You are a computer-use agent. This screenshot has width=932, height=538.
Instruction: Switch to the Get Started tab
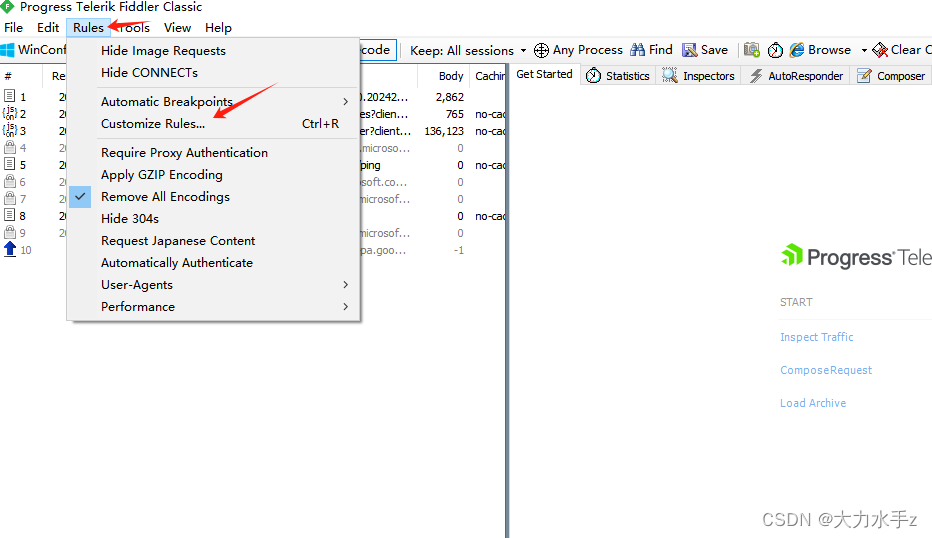[544, 74]
